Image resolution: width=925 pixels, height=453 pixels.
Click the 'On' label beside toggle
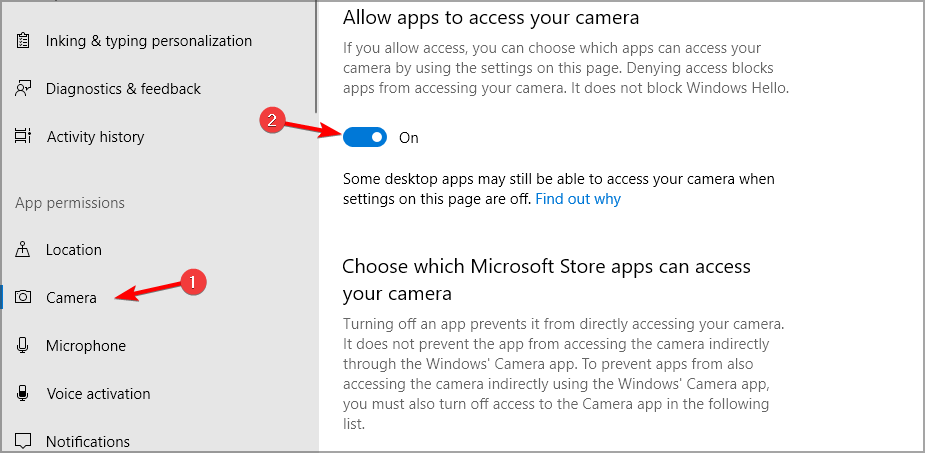click(x=409, y=137)
